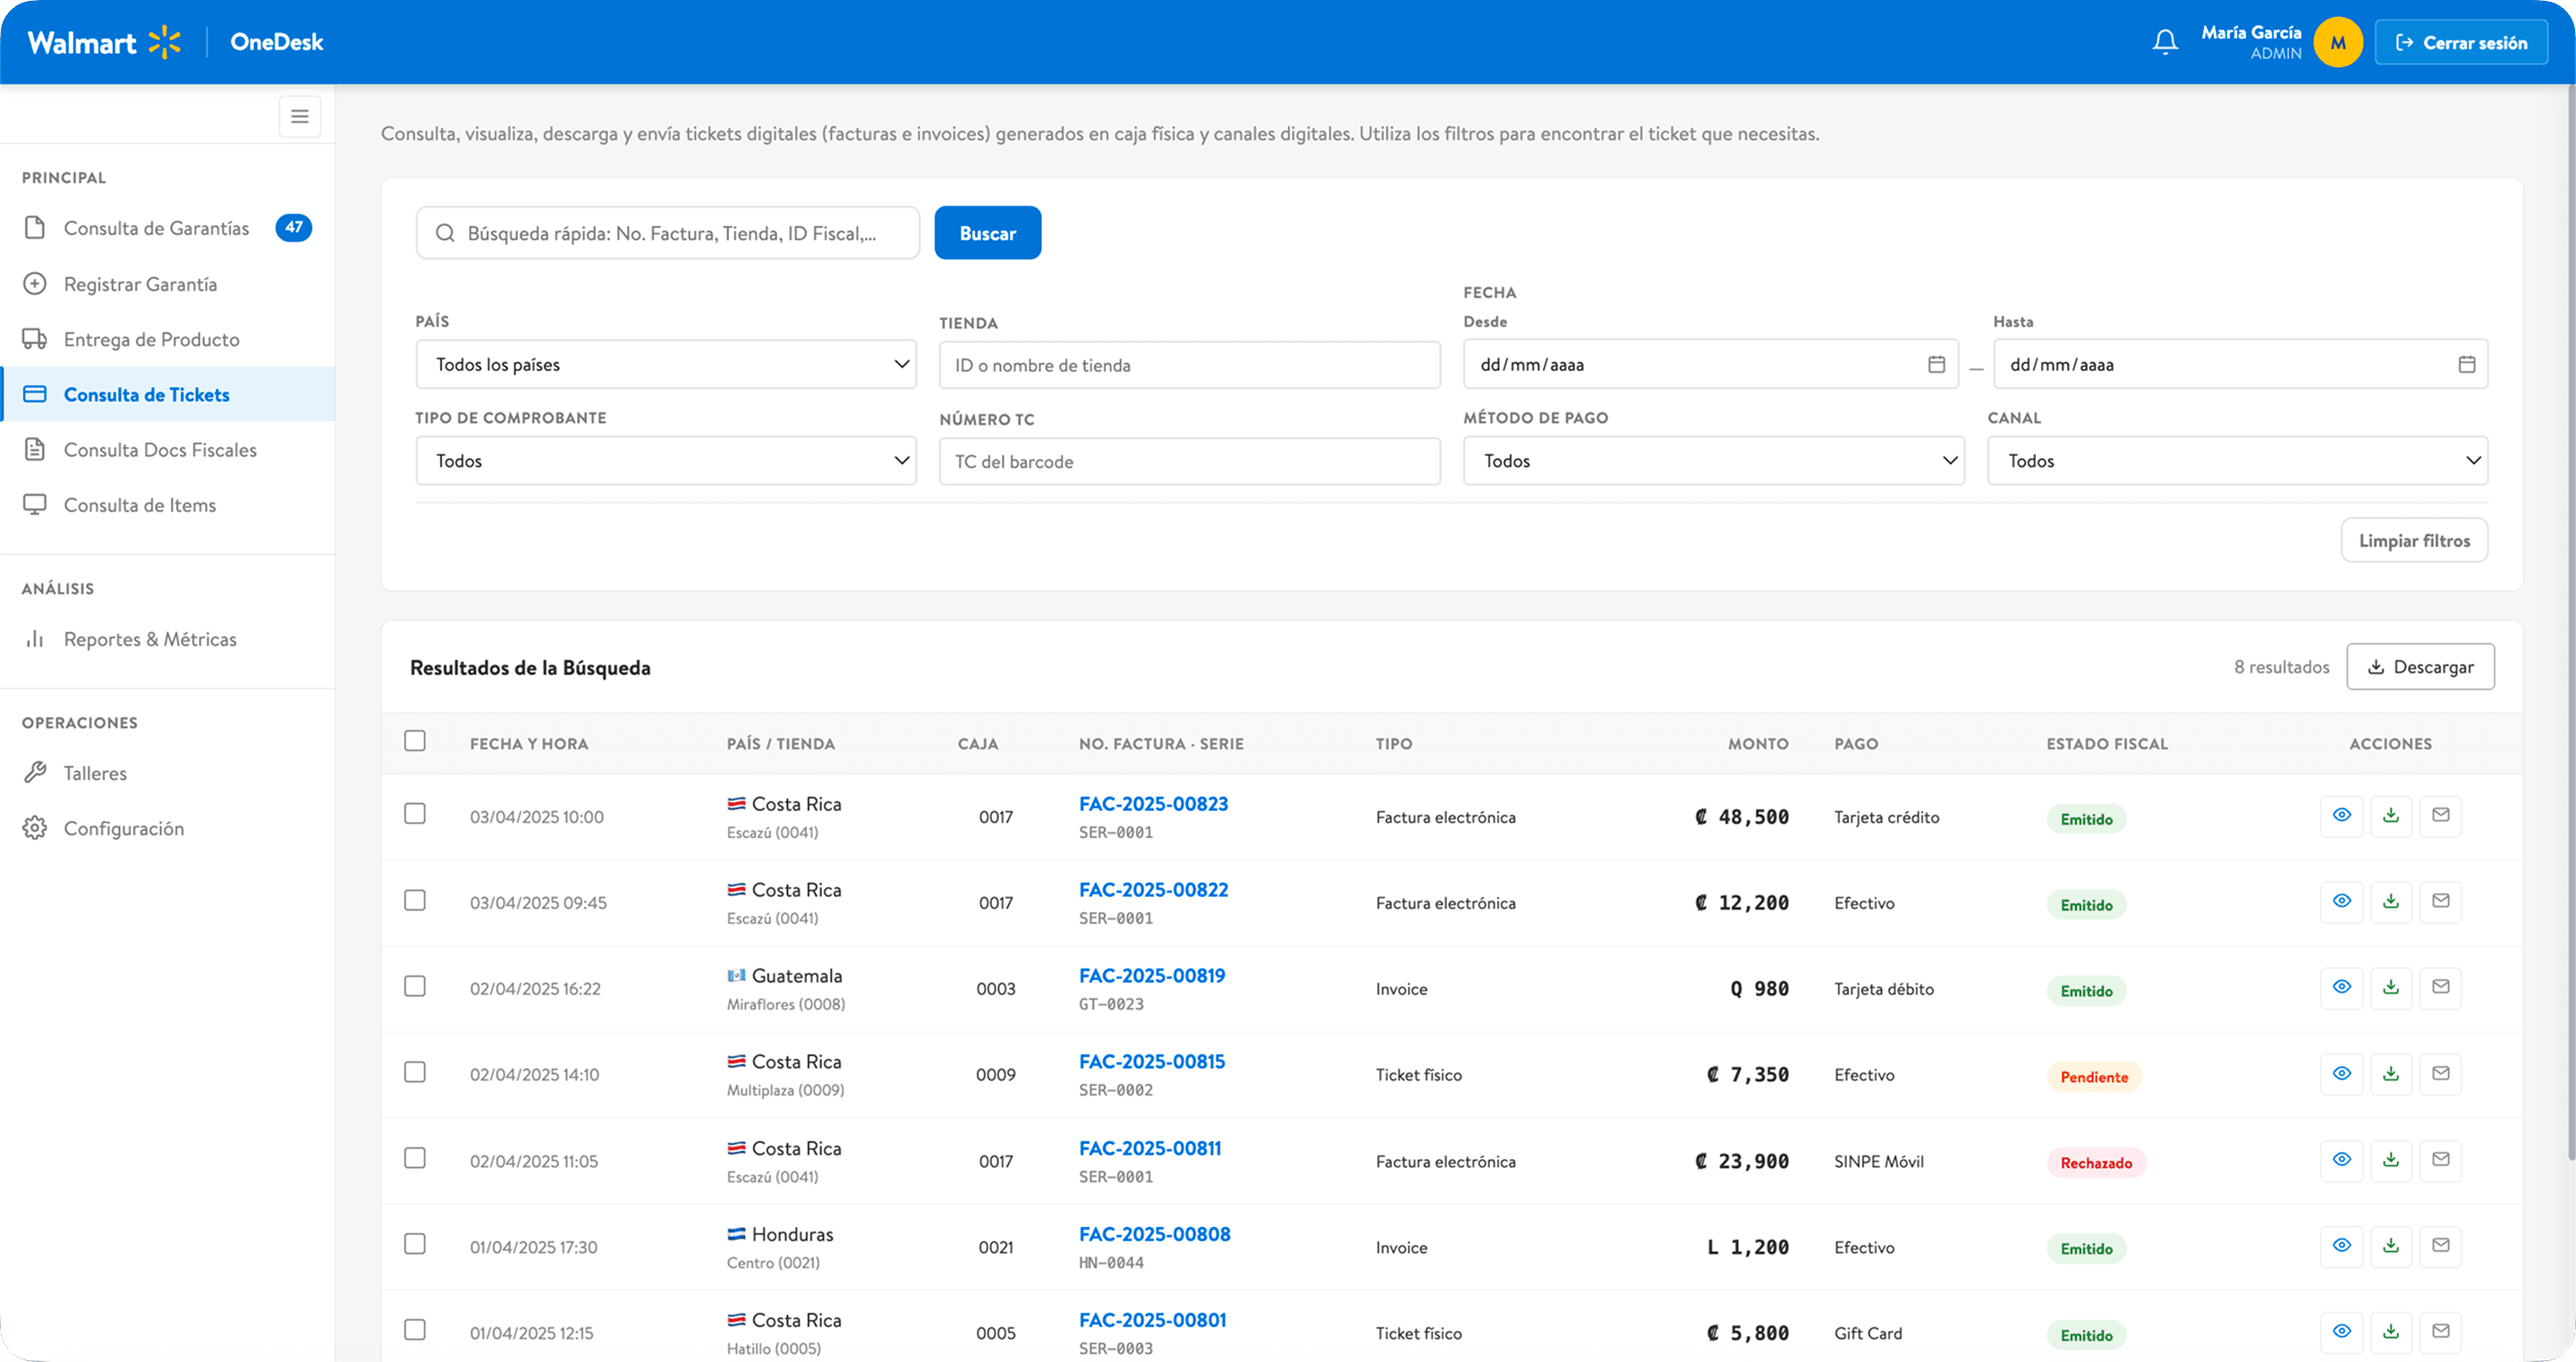Open the notifications bell
This screenshot has height=1362, width=2576.
pos(2165,42)
